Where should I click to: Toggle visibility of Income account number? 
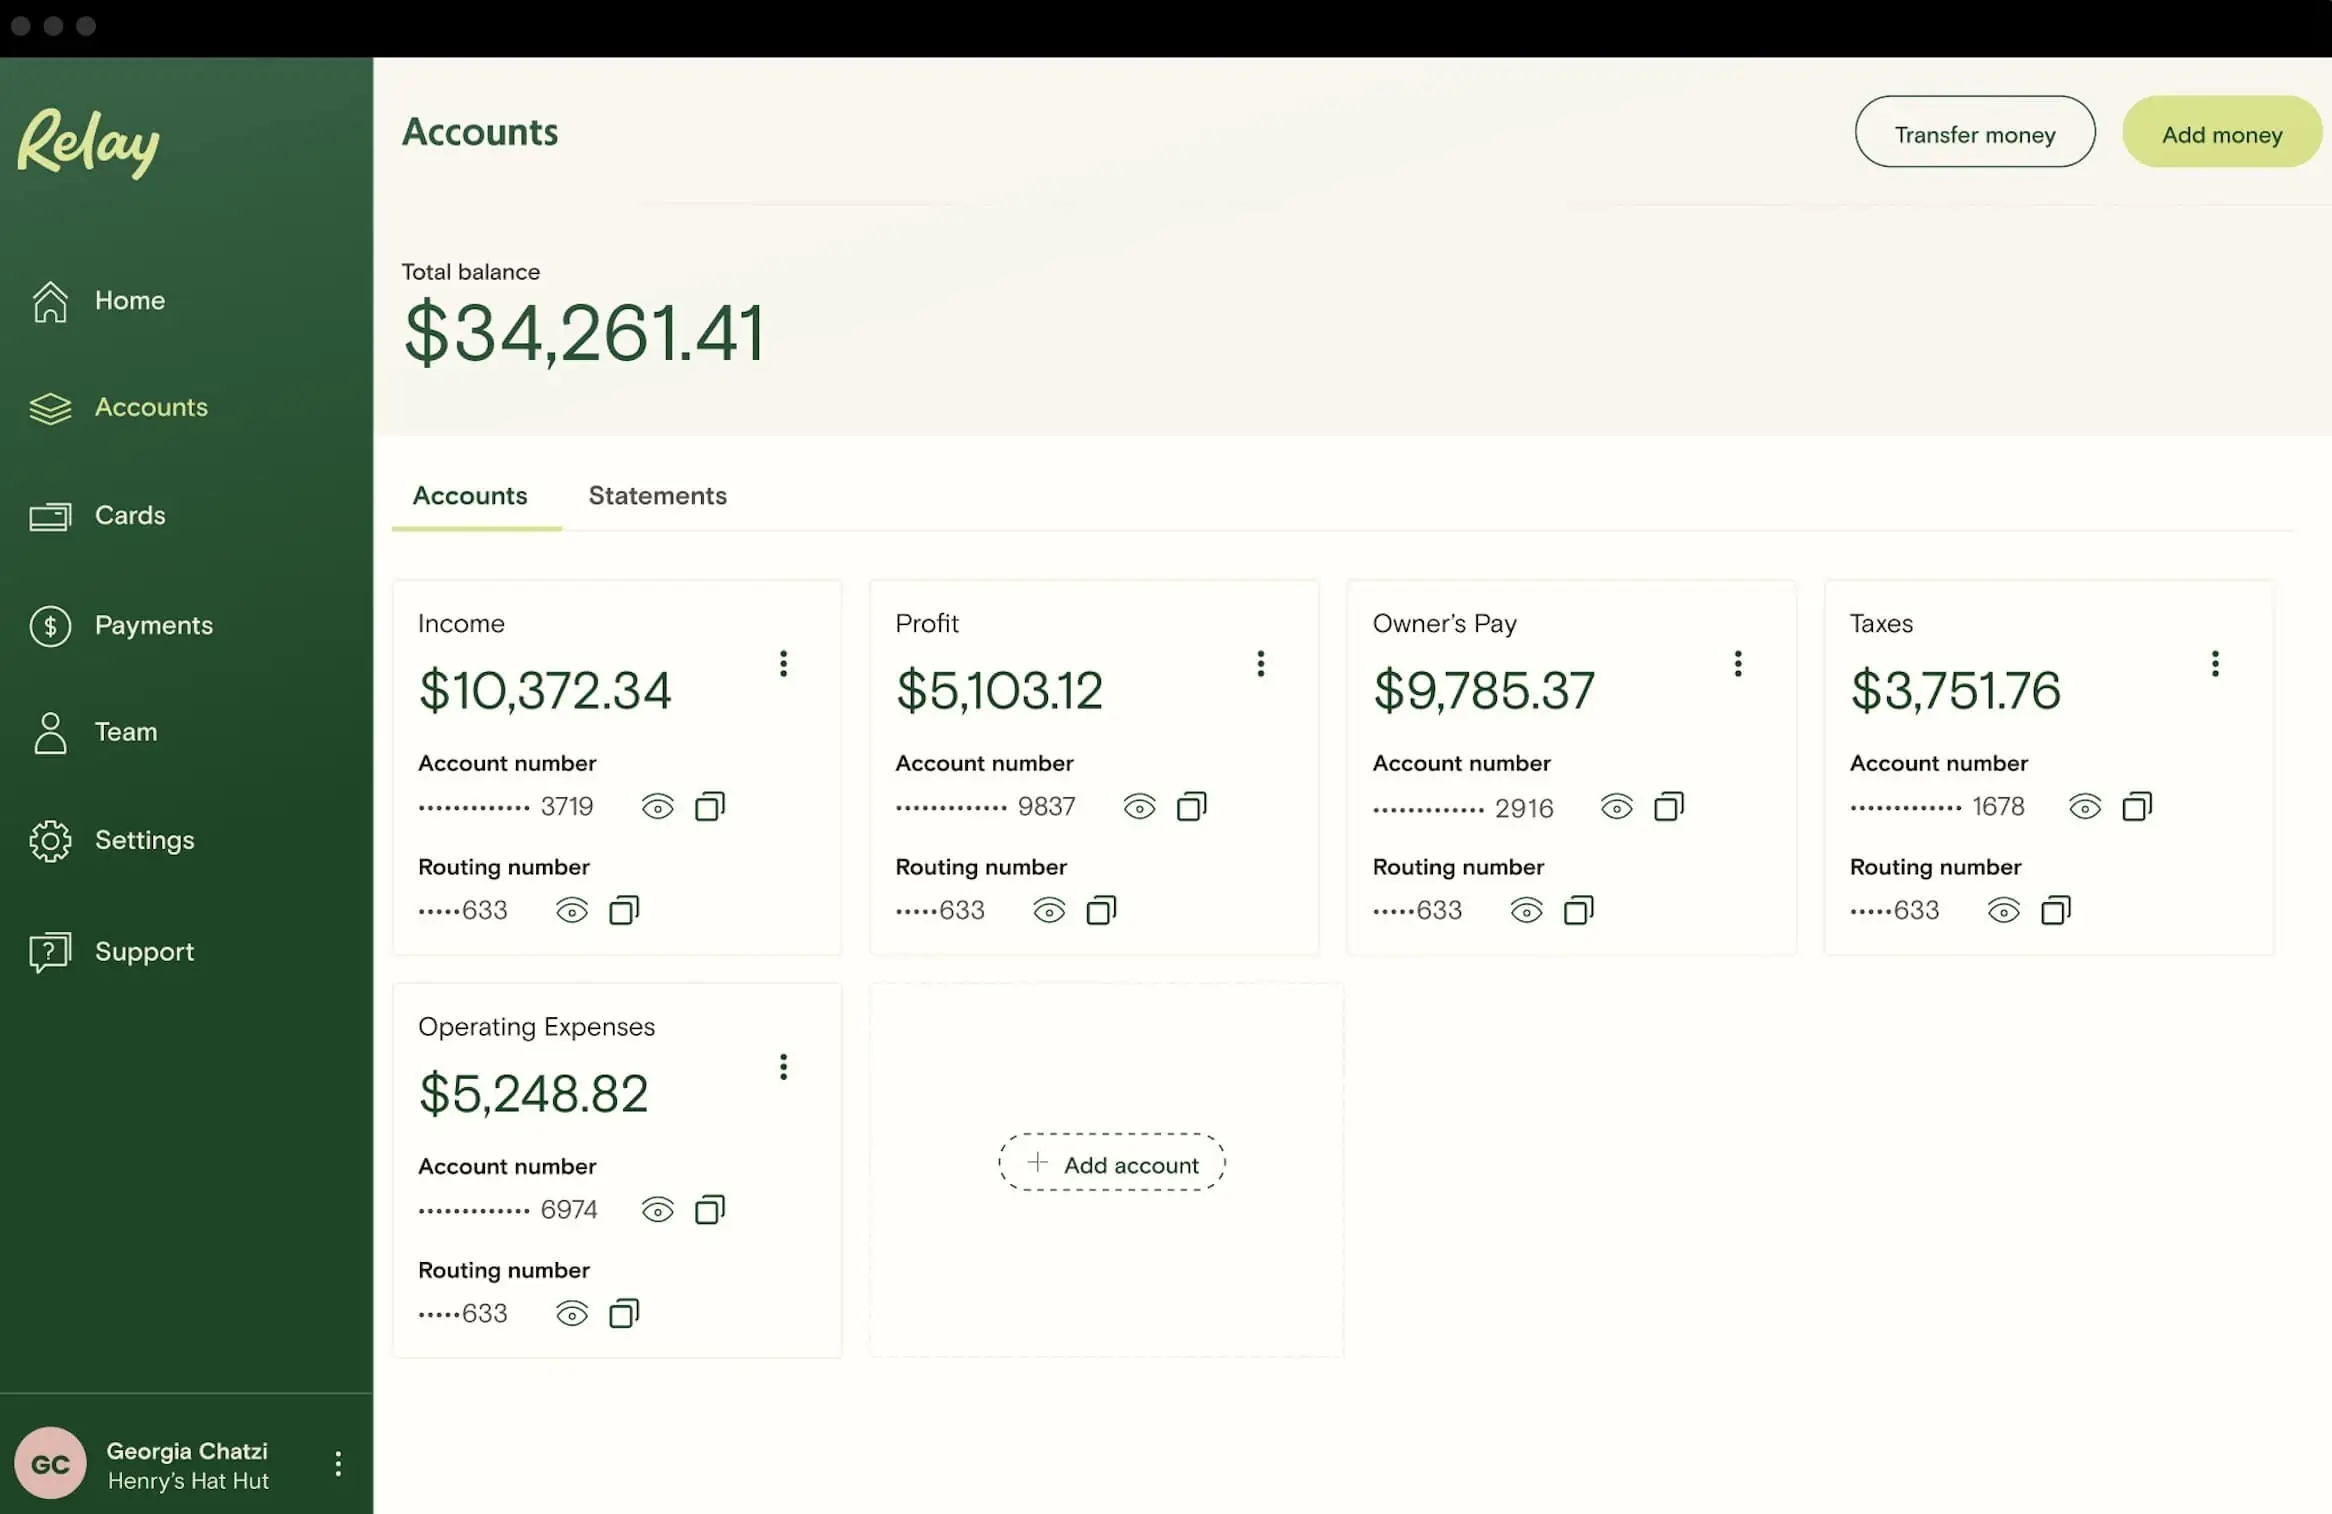coord(656,805)
